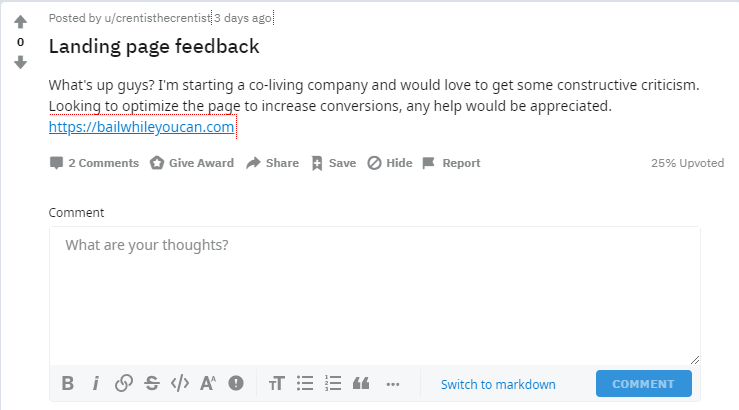
Task: Insert a link using the chain icon
Action: point(123,383)
